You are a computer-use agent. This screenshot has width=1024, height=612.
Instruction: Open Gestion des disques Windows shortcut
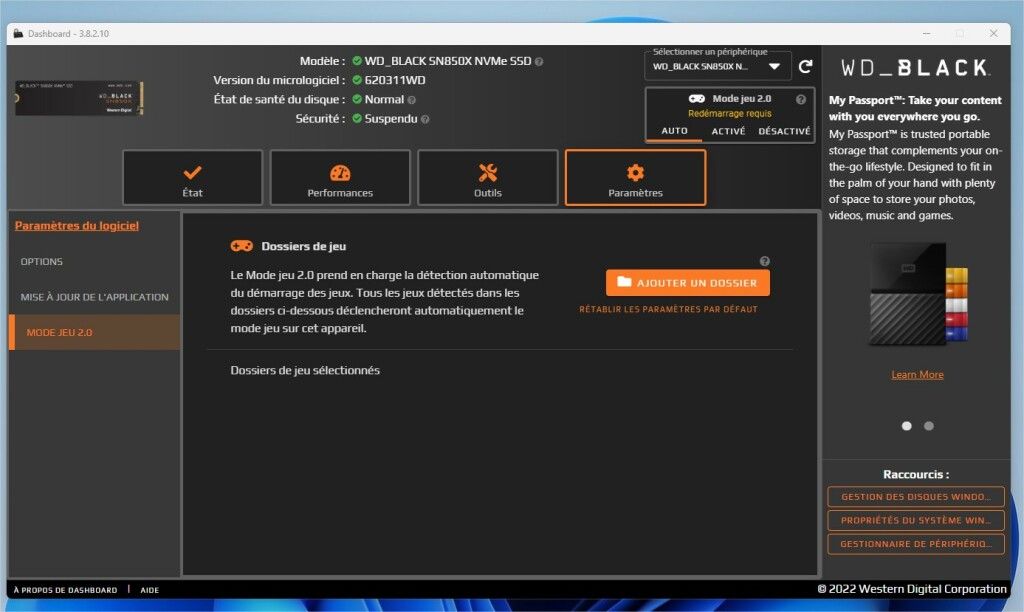(916, 496)
